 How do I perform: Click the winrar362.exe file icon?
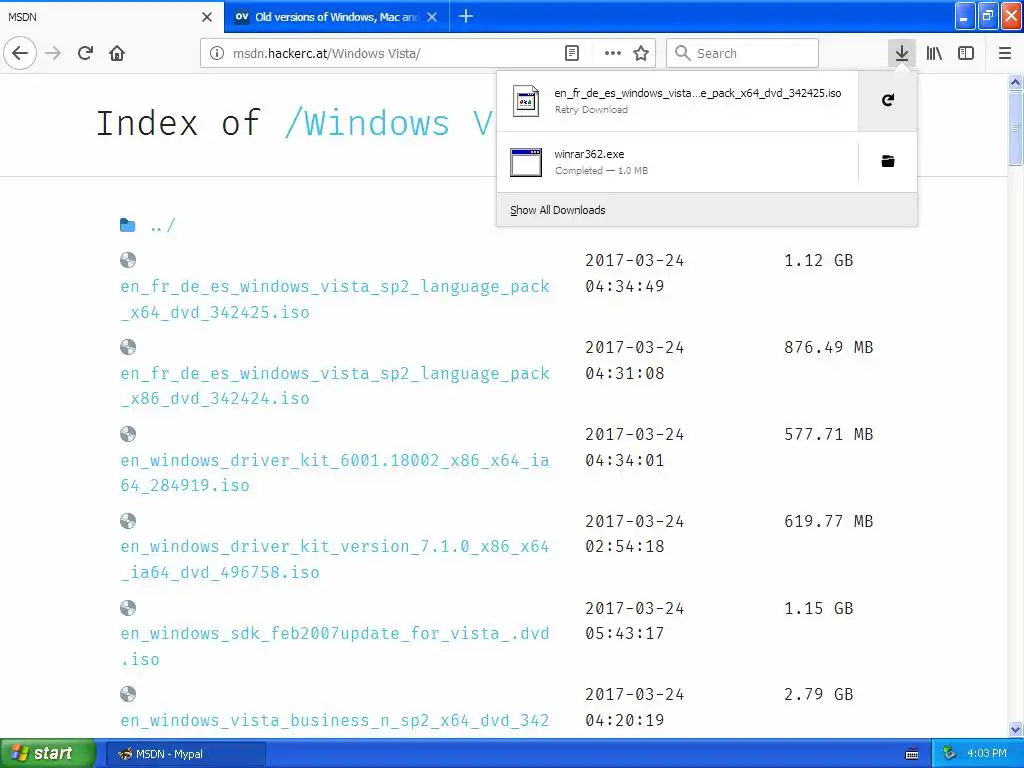(x=526, y=162)
